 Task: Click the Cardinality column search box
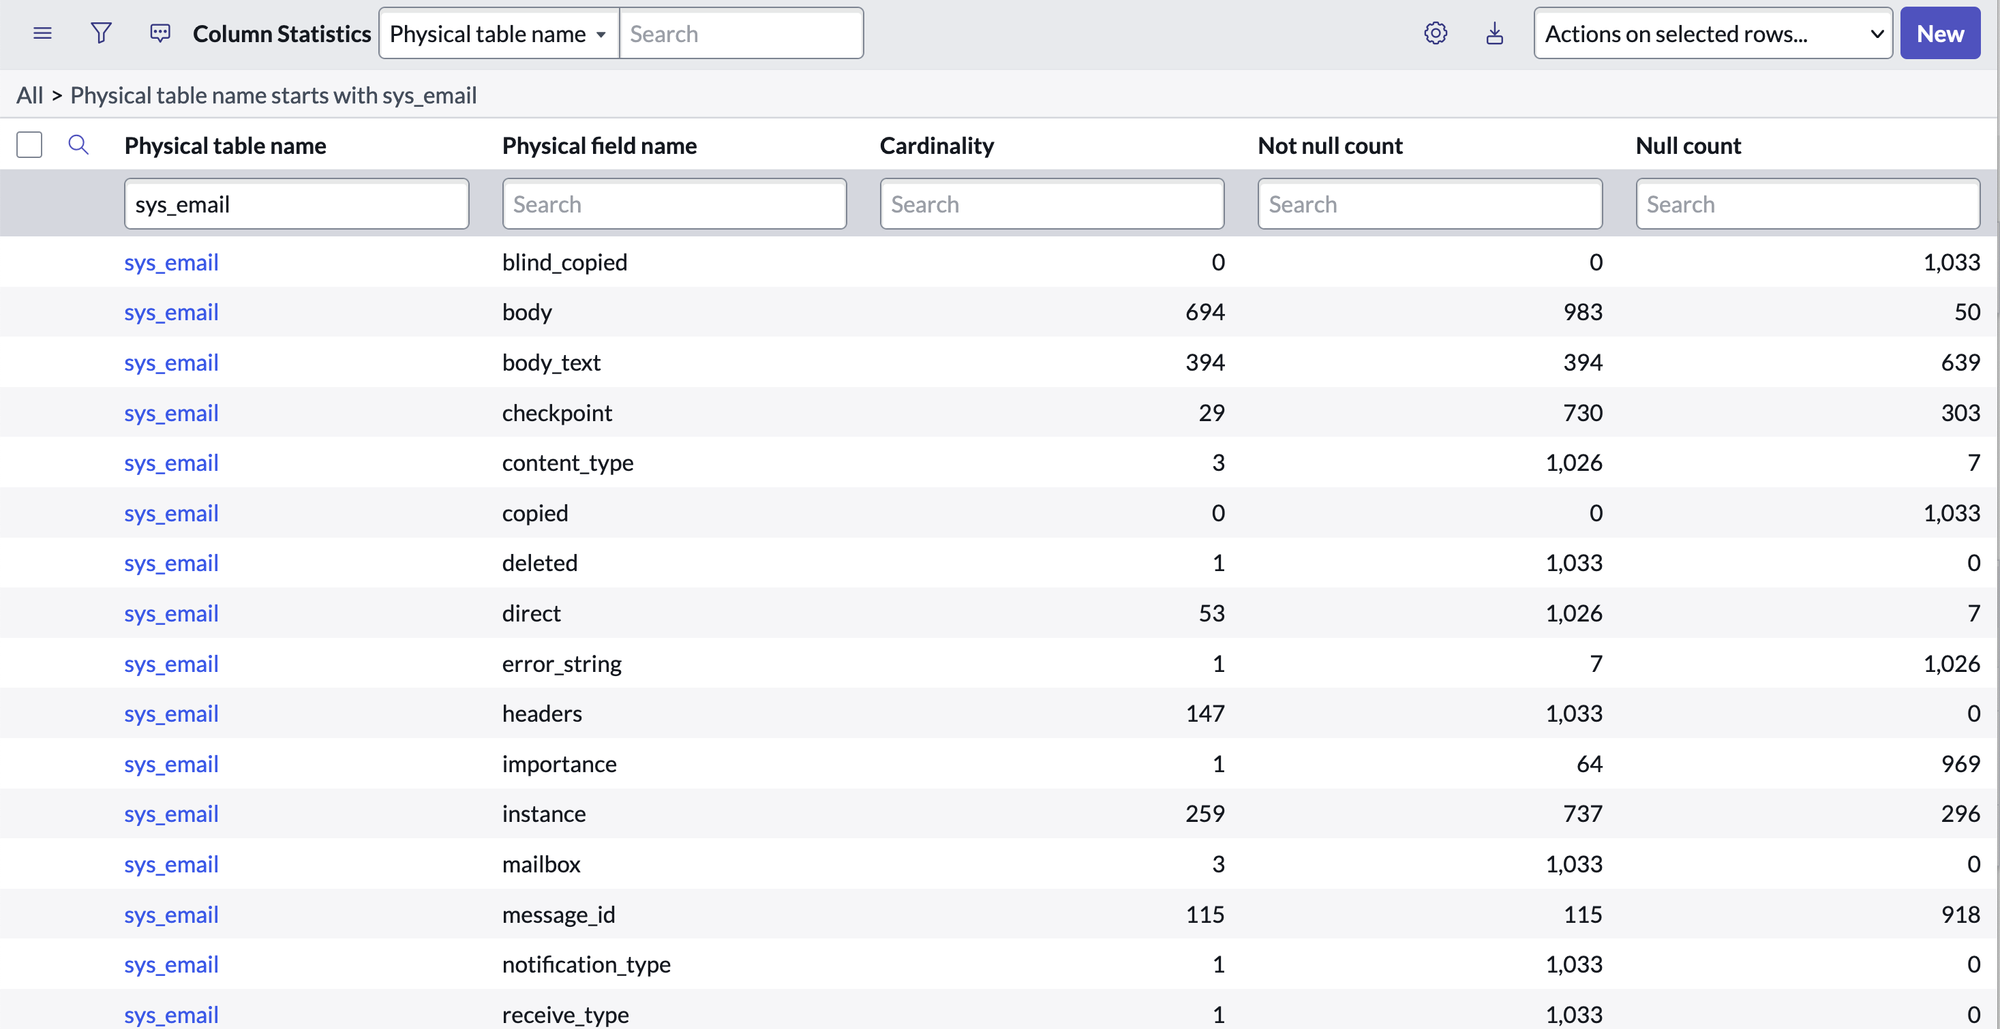tap(1052, 204)
